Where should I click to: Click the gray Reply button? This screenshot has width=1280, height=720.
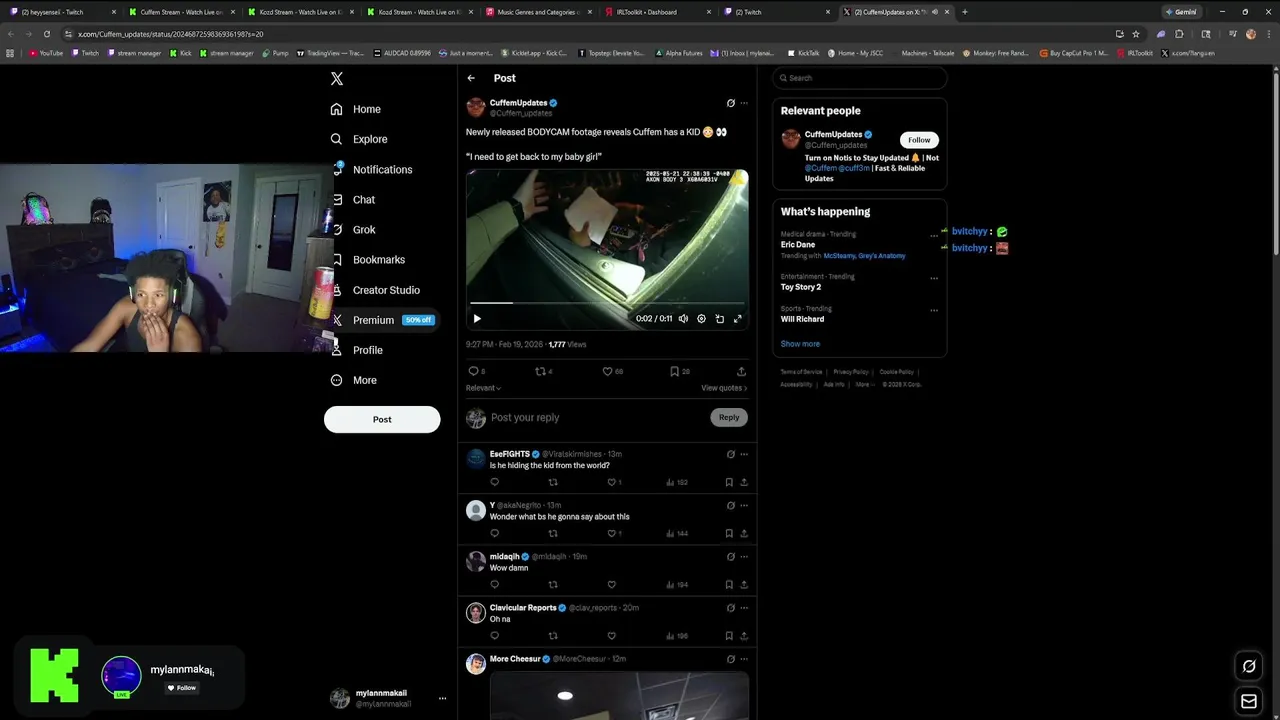(x=729, y=418)
